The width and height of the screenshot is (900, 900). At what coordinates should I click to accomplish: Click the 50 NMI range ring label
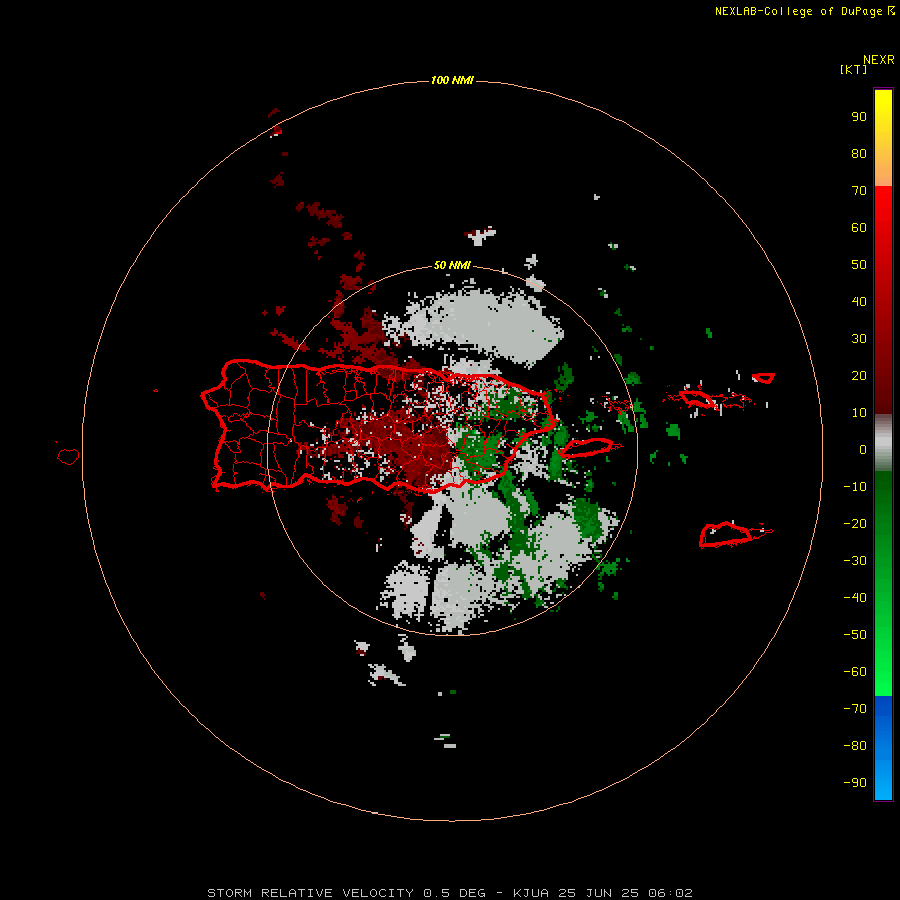point(452,265)
